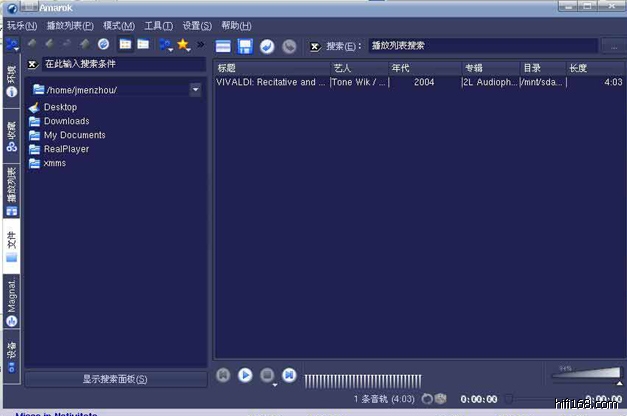The width and height of the screenshot is (627, 416).
Task: Clear the file browser filter X icon
Action: (32, 64)
